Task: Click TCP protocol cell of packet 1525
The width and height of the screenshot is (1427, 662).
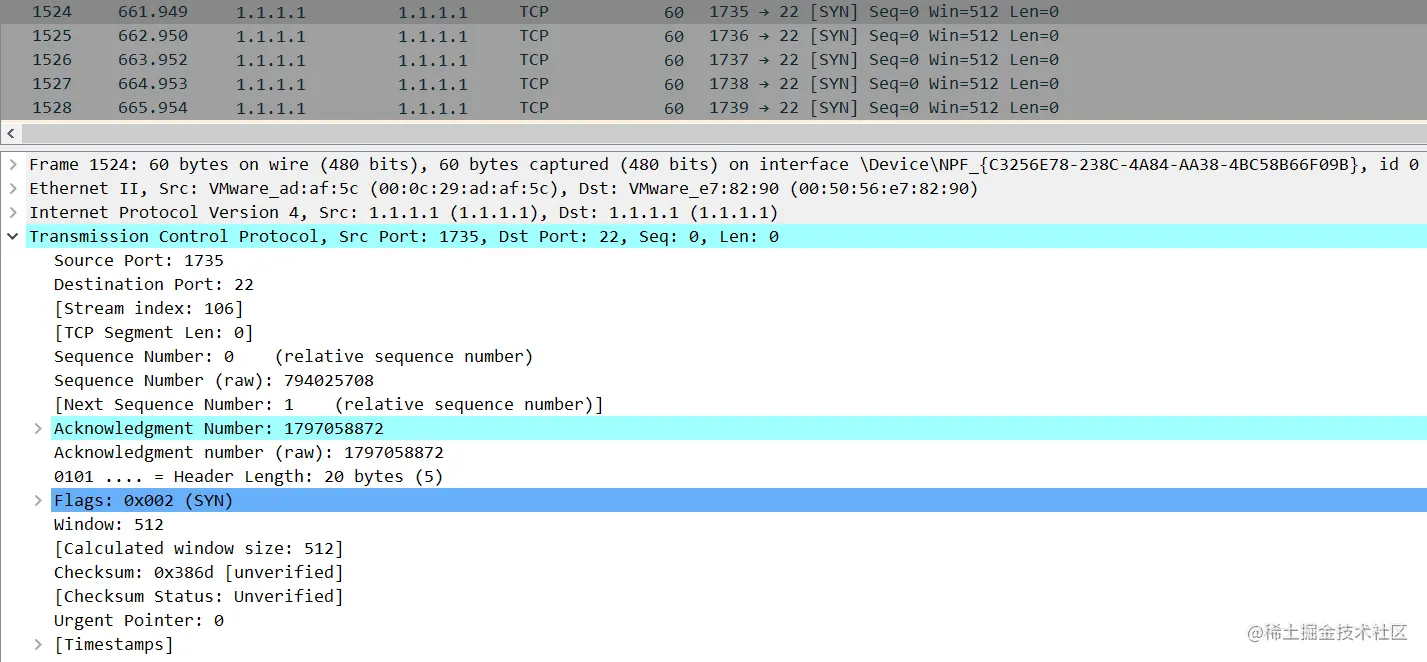Action: 534,36
